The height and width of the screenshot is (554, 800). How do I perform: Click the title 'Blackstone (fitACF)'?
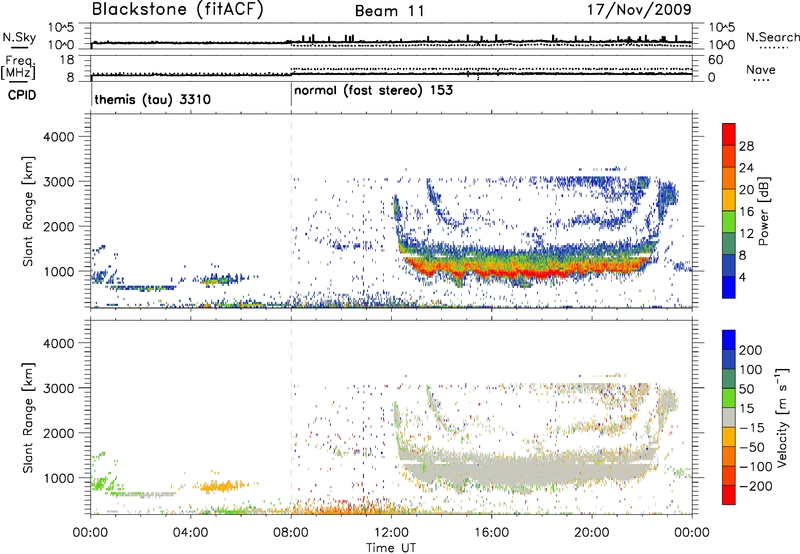click(x=178, y=9)
